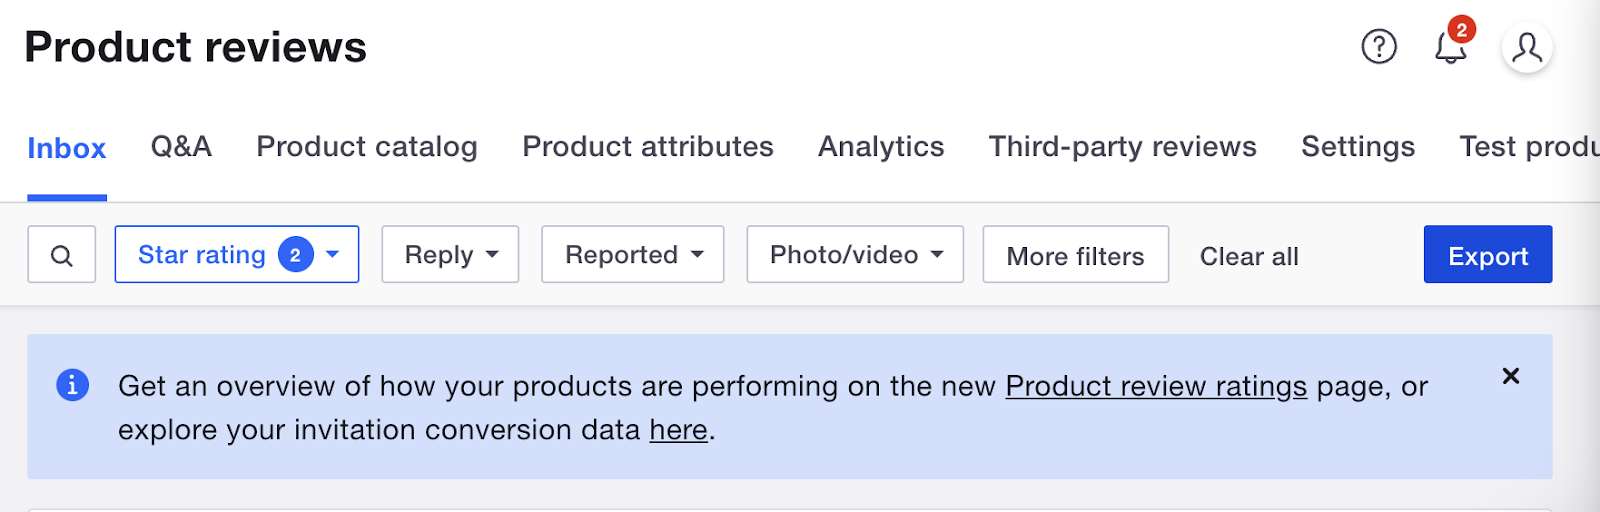Open the Third-party reviews tab
Screen dimensions: 1600x512
(x=1123, y=147)
